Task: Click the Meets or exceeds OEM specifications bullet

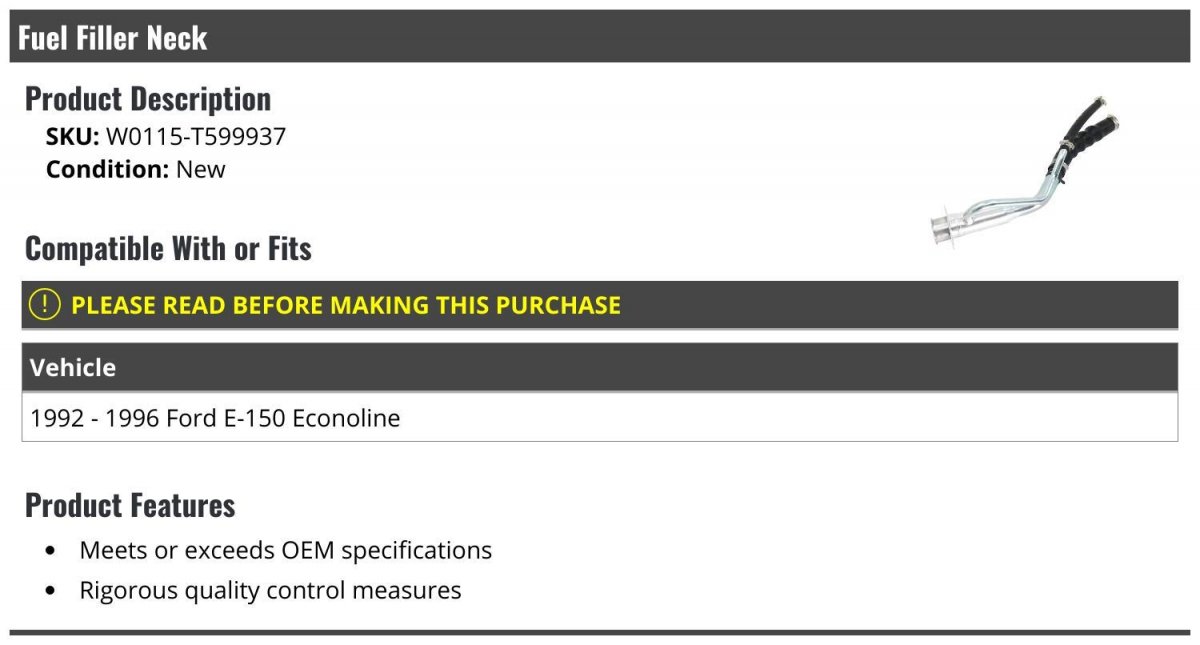Action: (286, 550)
